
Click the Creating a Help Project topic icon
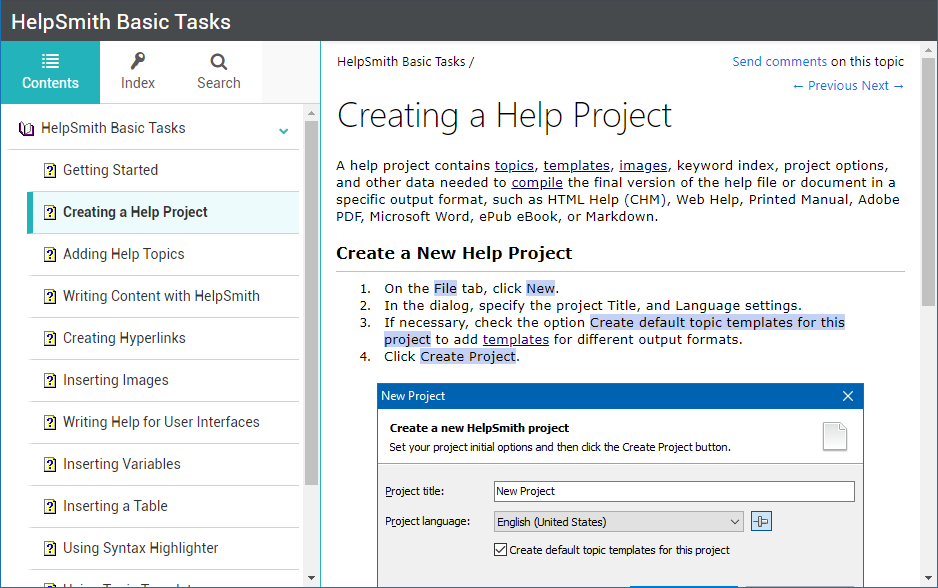coord(50,213)
